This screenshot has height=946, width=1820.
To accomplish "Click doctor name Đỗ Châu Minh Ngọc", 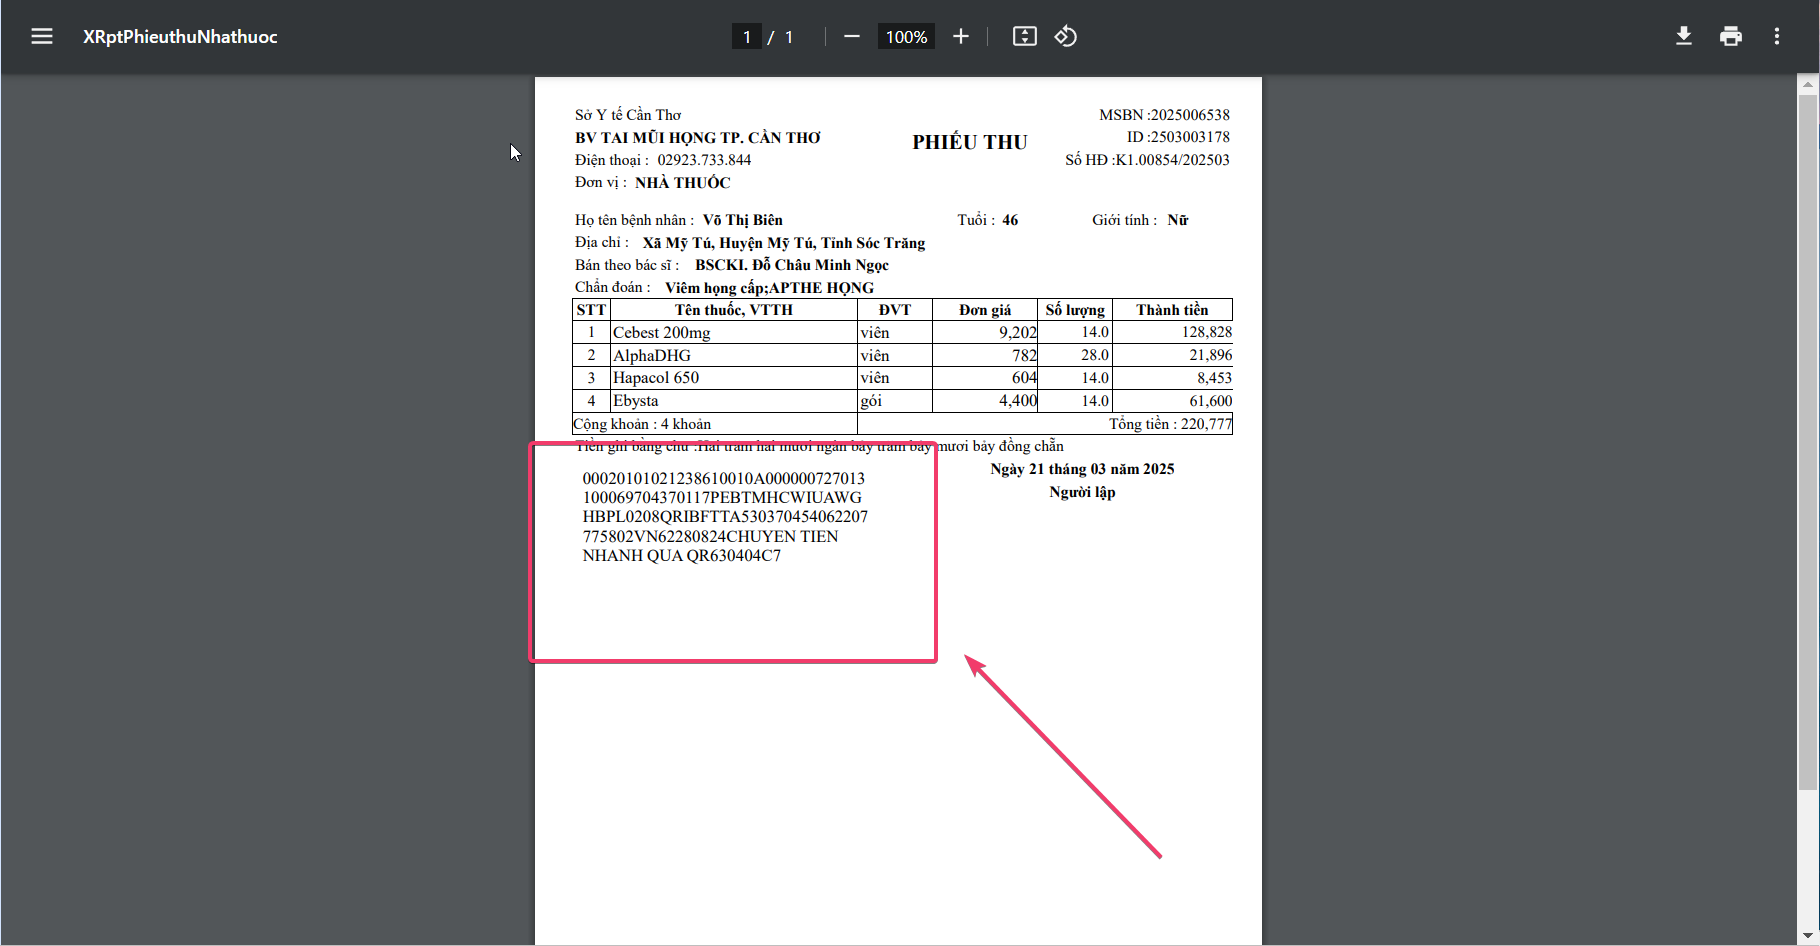I will pyautogui.click(x=792, y=265).
